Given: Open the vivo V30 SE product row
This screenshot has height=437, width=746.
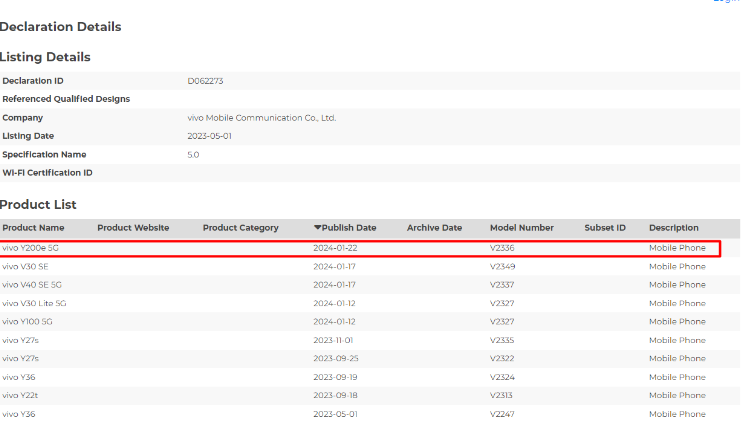Looking at the screenshot, I should click(x=25, y=266).
